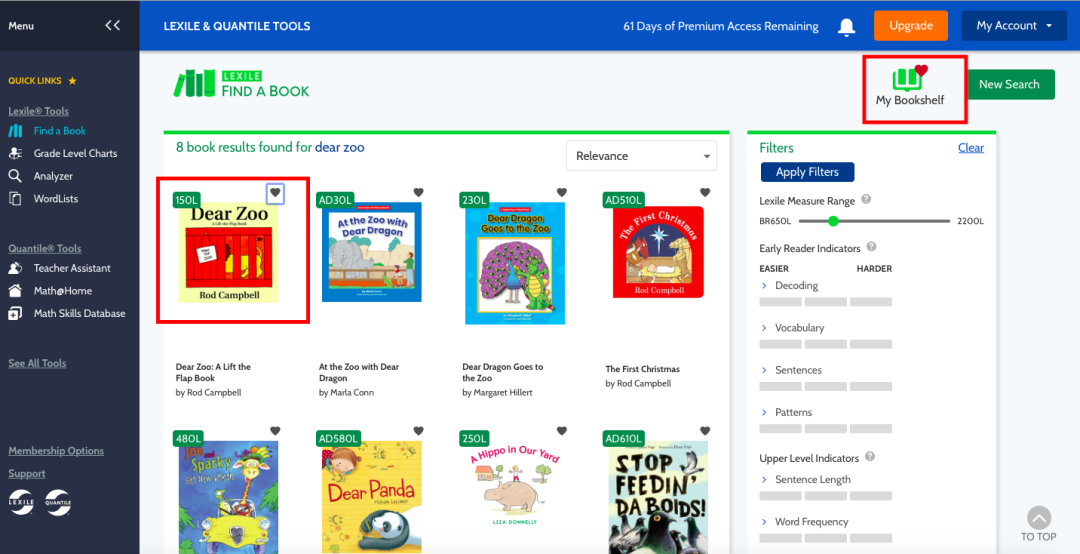Open the Support link
Viewport: 1080px width, 554px height.
pyautogui.click(x=27, y=473)
